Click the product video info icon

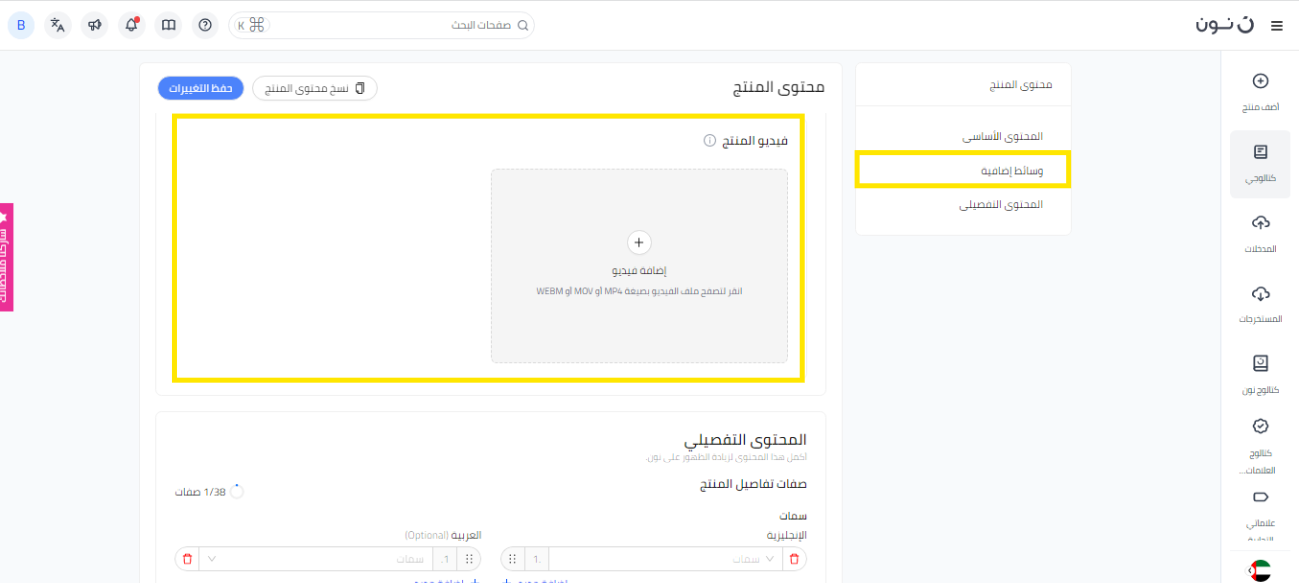point(709,141)
